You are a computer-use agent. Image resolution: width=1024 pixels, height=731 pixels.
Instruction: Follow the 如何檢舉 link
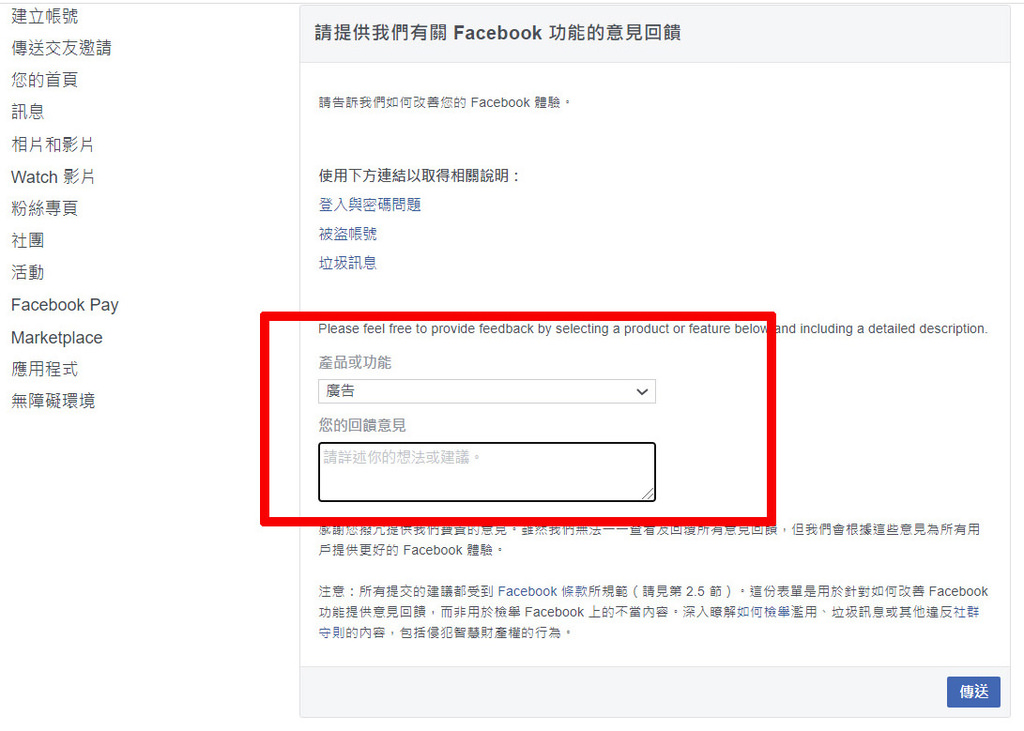click(x=763, y=612)
